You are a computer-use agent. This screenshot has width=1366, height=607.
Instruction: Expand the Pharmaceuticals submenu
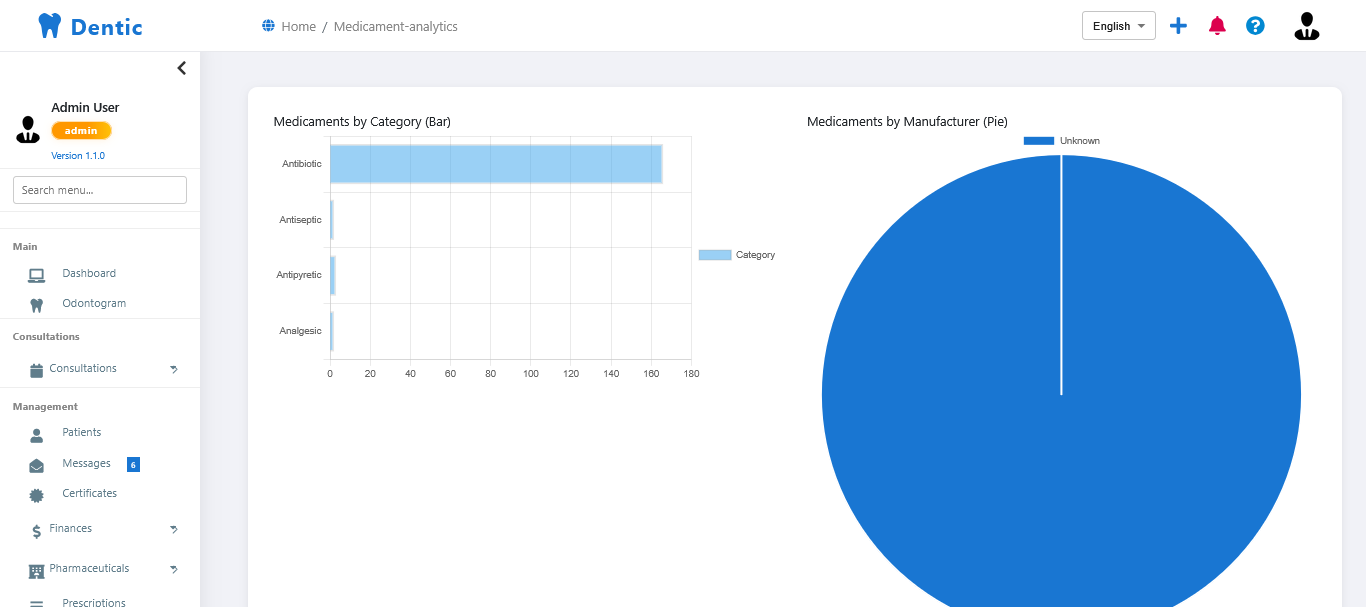click(x=100, y=569)
